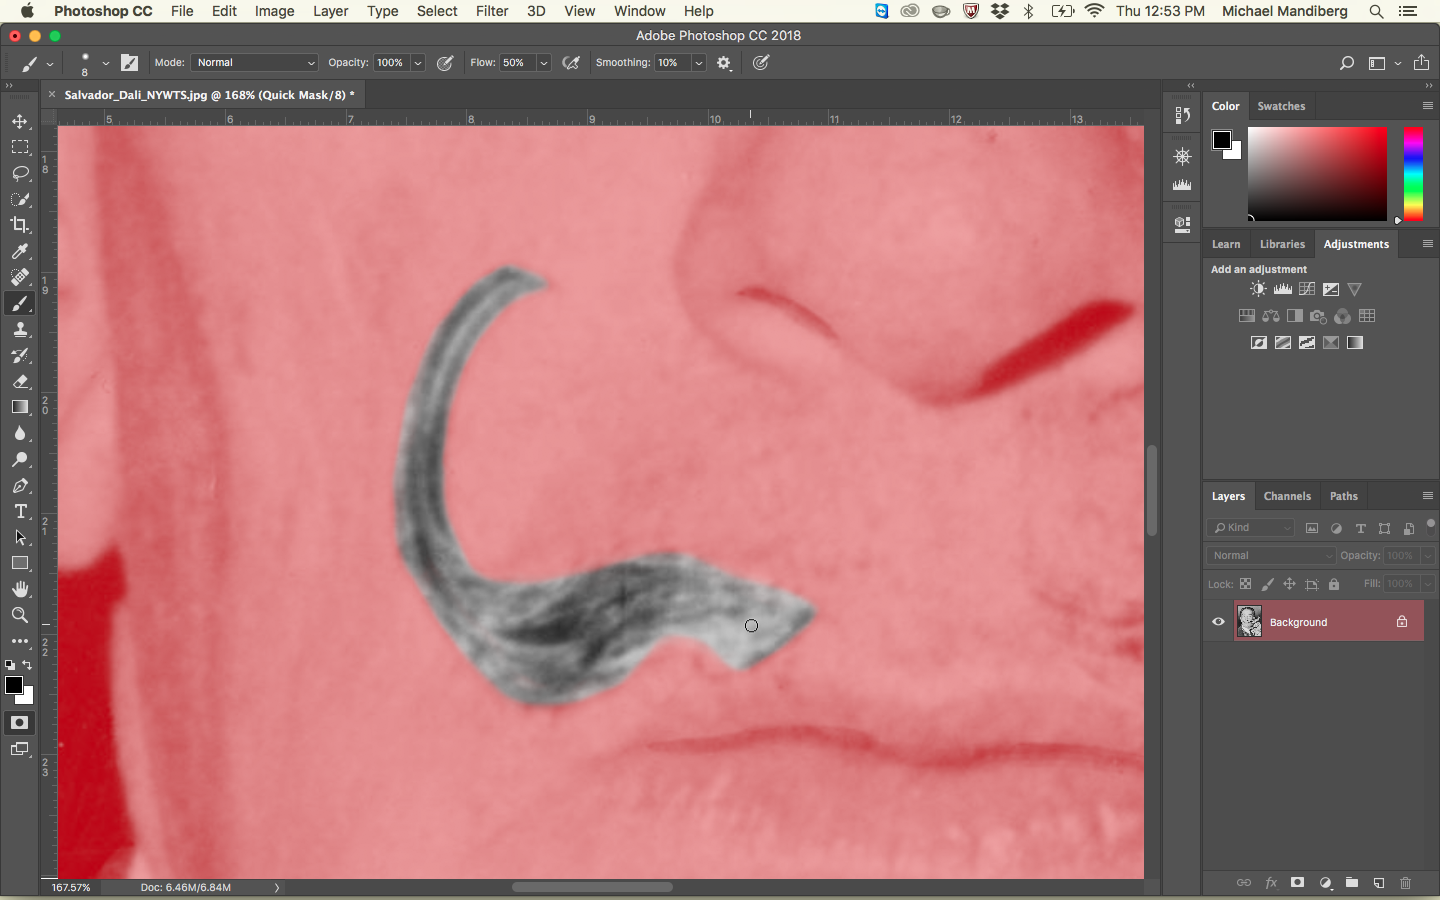Choose the Crop tool
This screenshot has height=900, width=1440.
pyautogui.click(x=20, y=225)
